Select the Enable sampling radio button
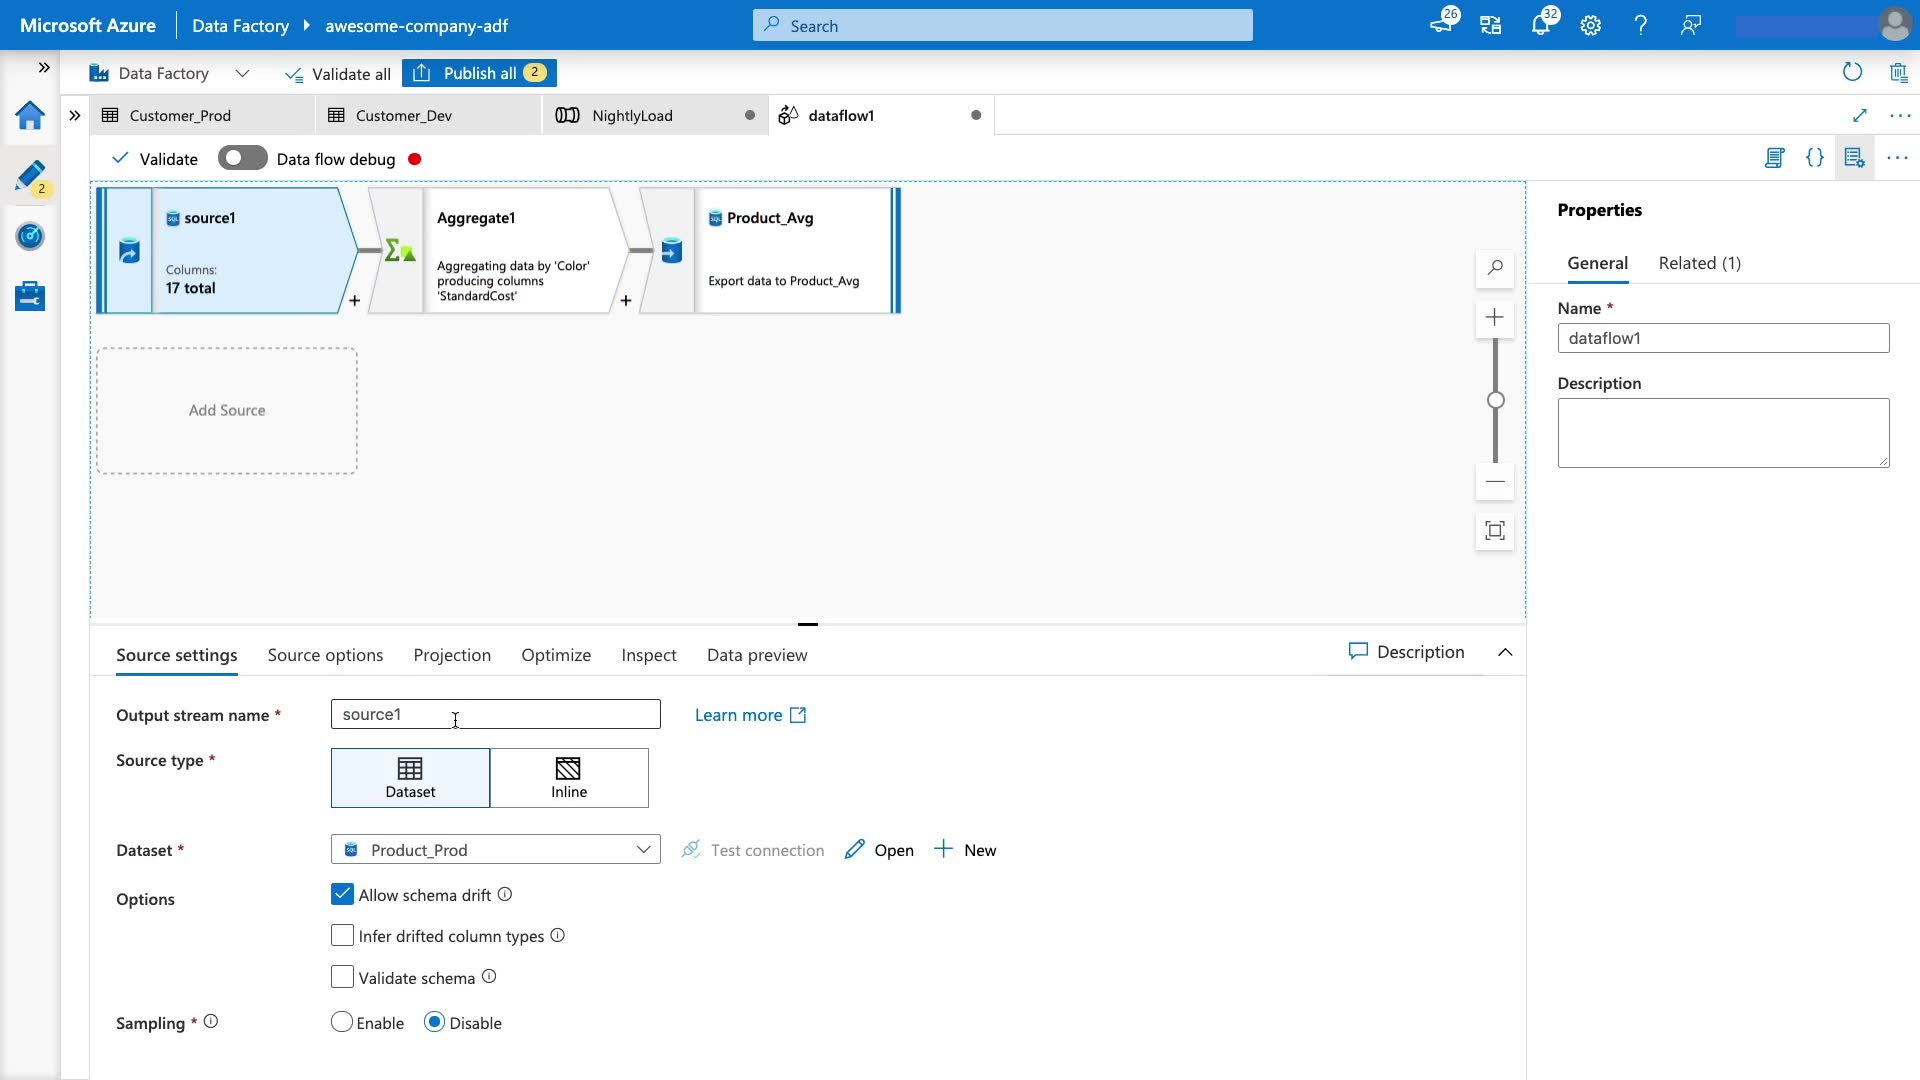 [342, 1022]
